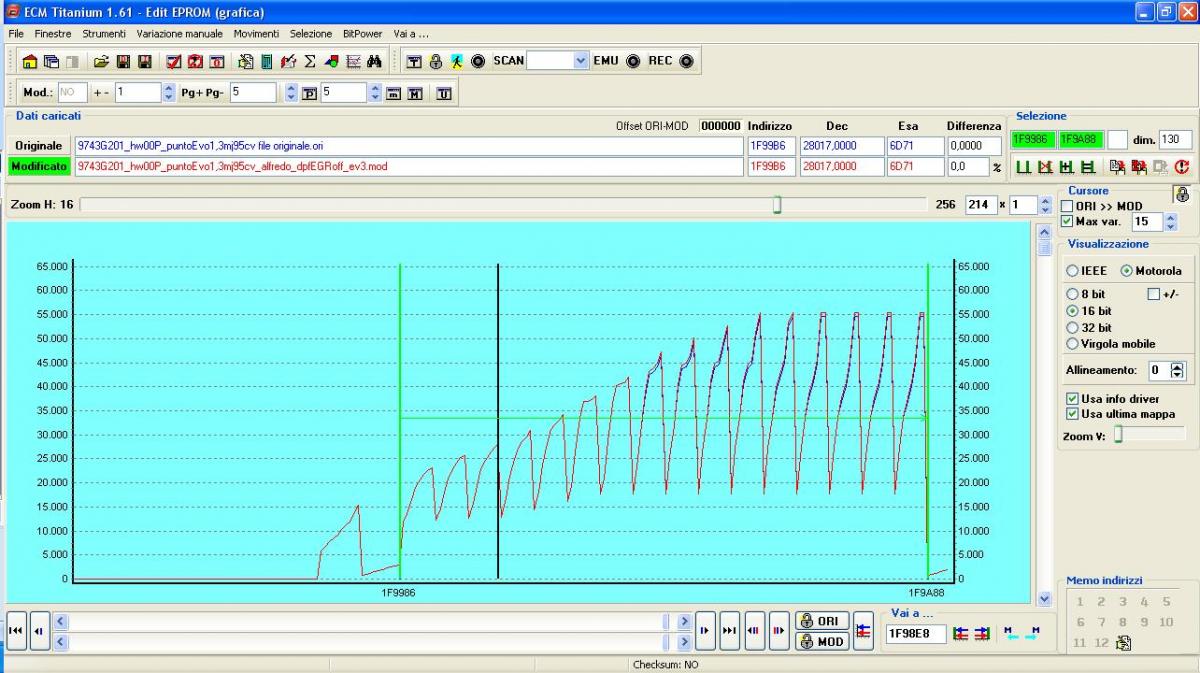1200x673 pixels.
Task: Click the round EMU indicator button
Action: pos(633,61)
